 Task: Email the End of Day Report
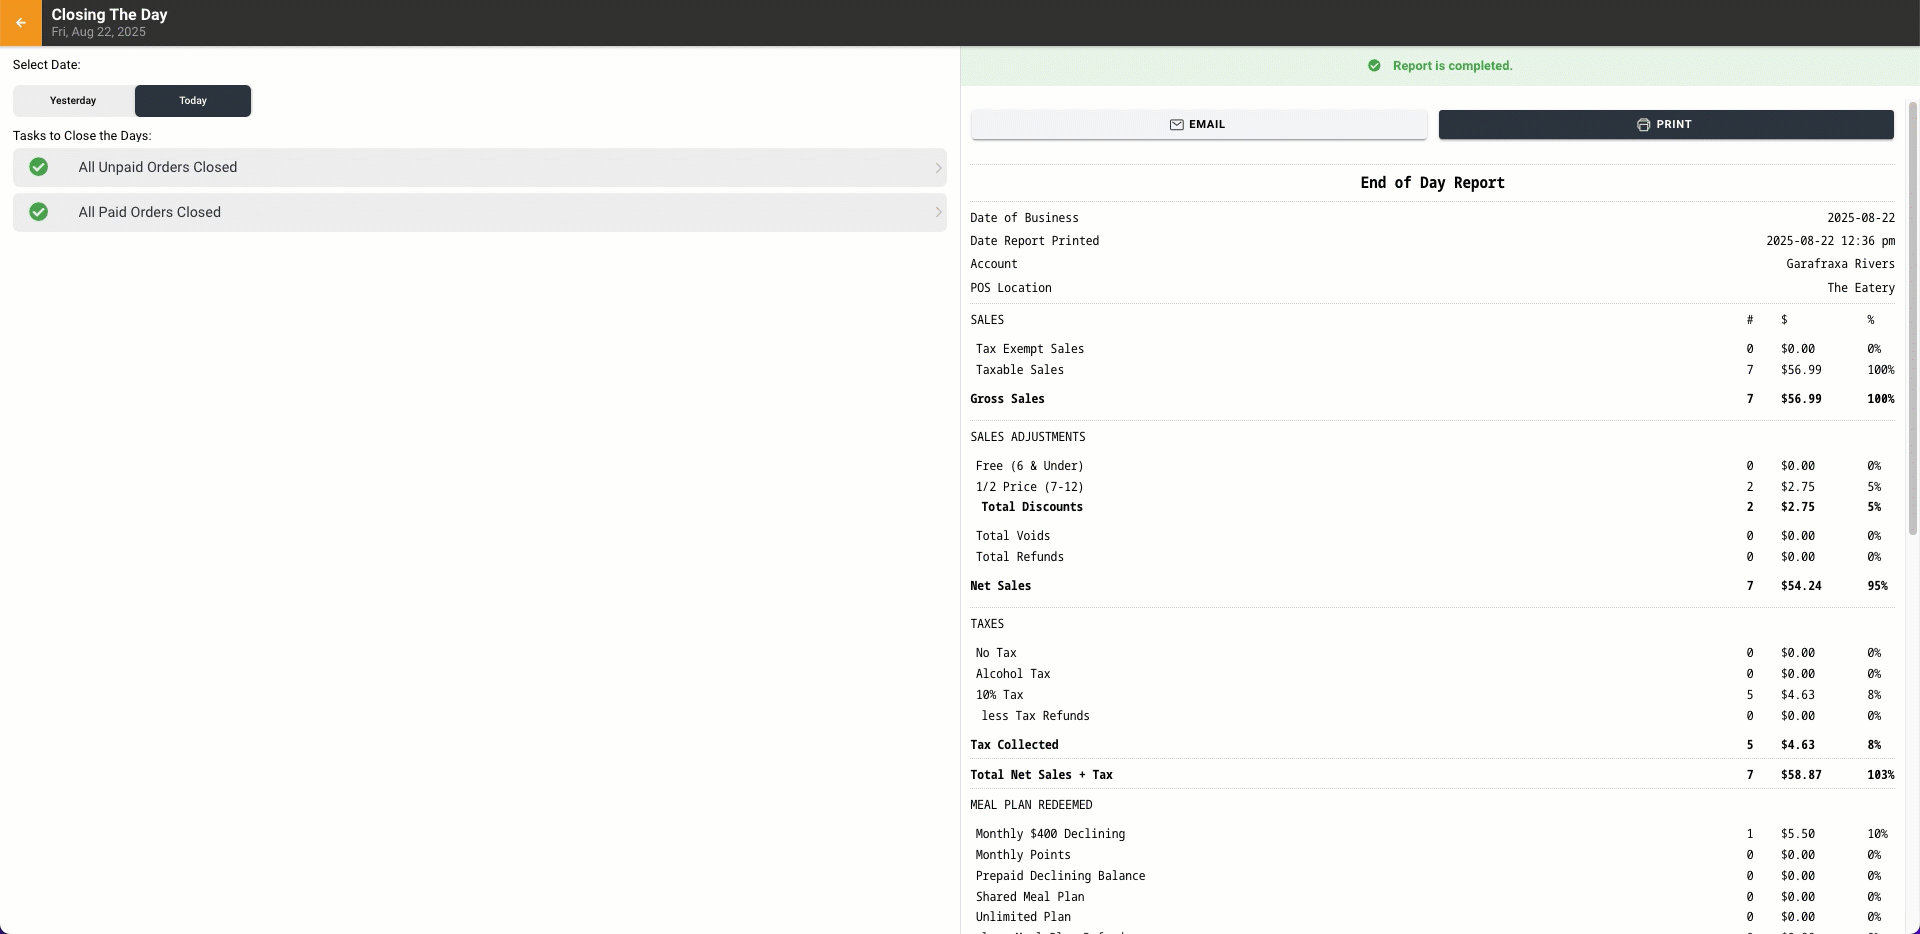[1199, 125]
